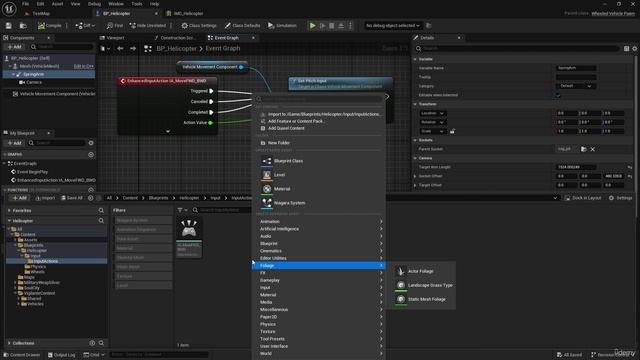Image resolution: width=640 pixels, height=360 pixels.
Task: Expand Socket Offset property row
Action: (x=416, y=176)
